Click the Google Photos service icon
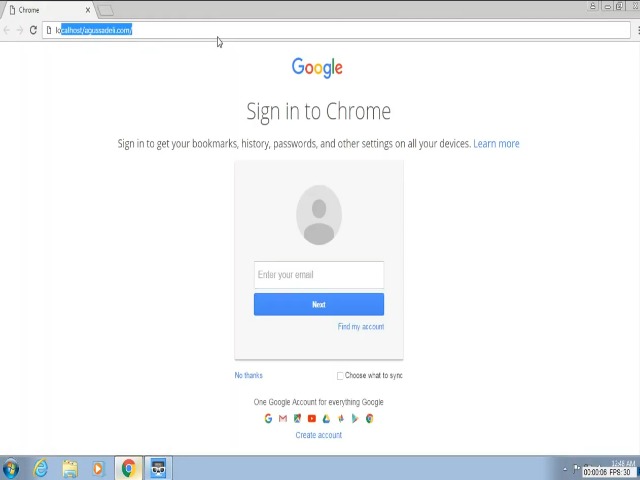The width and height of the screenshot is (640, 480). (341, 418)
